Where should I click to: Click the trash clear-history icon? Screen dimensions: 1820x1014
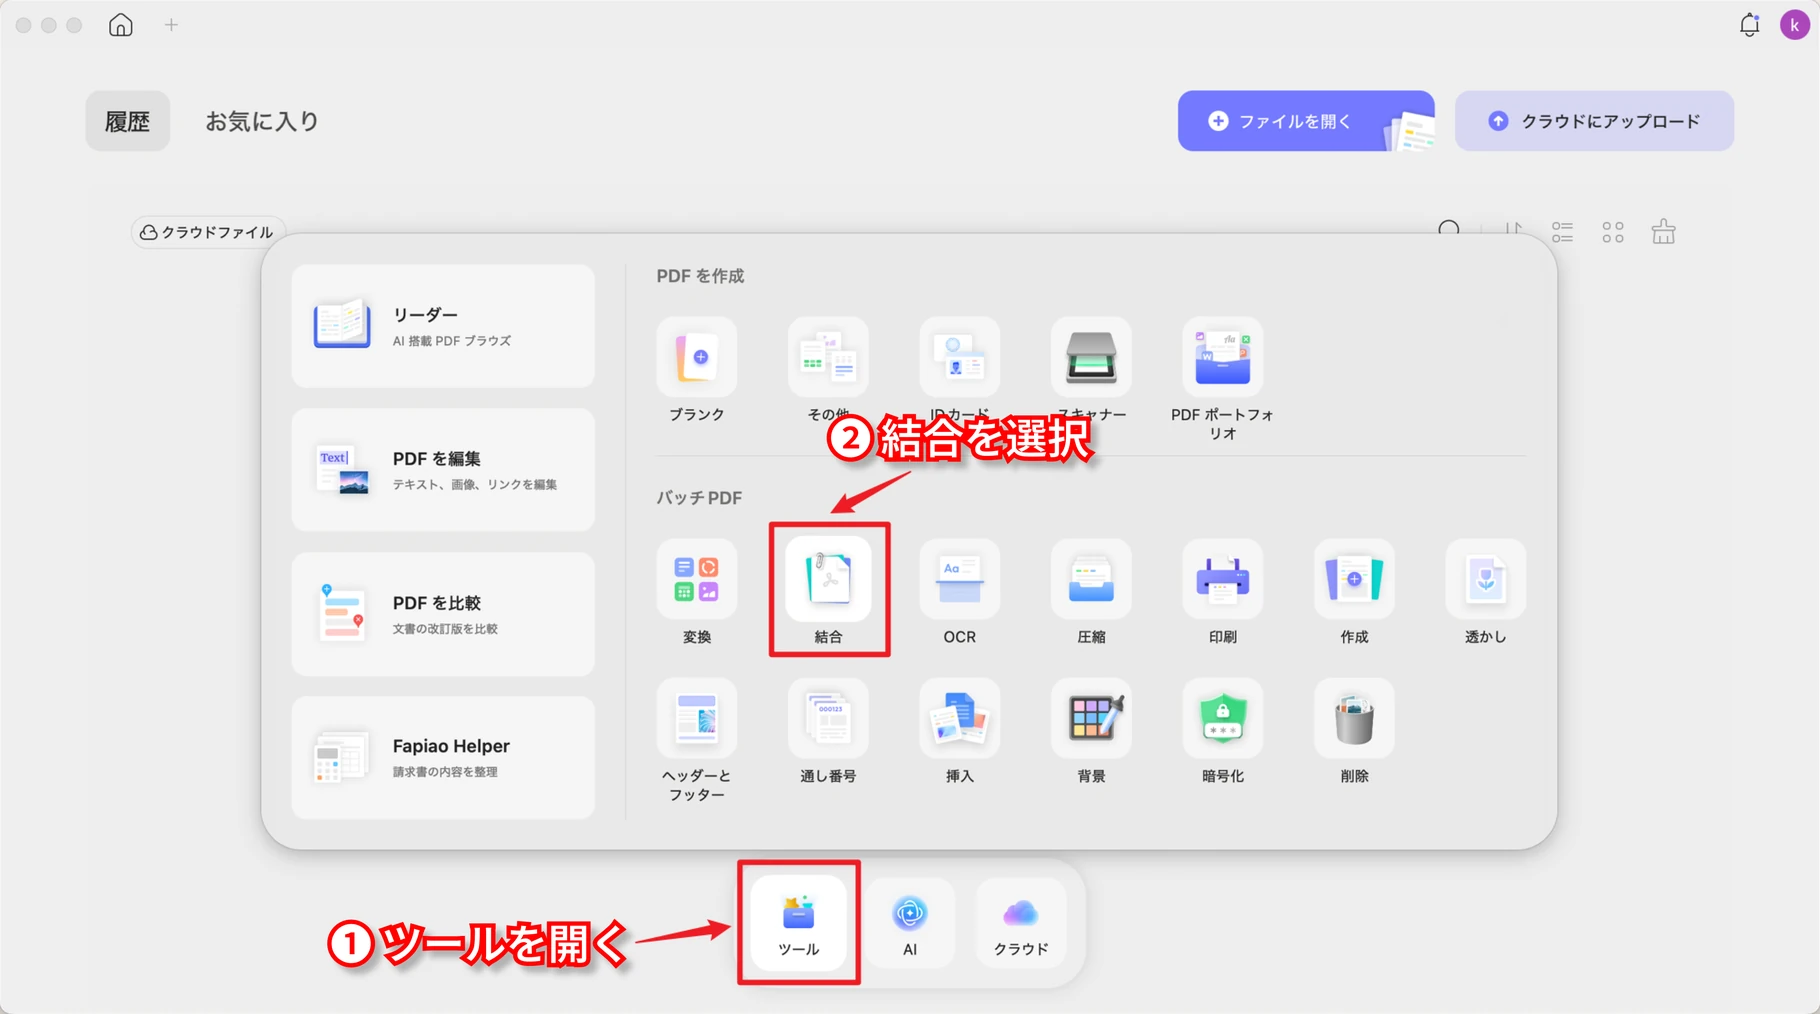pos(1663,232)
